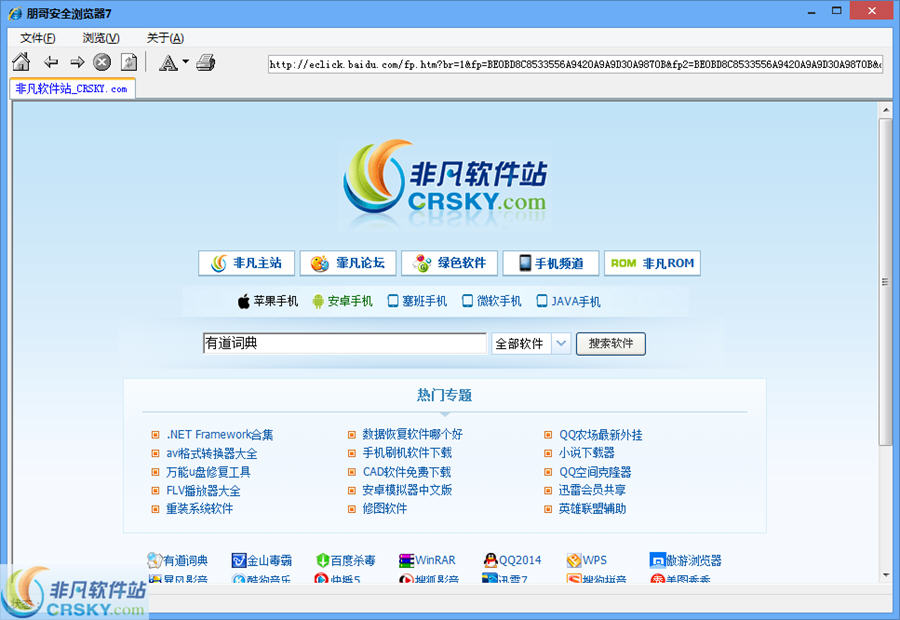Click the font size A icon
Screen dimensions: 900x620
click(168, 63)
